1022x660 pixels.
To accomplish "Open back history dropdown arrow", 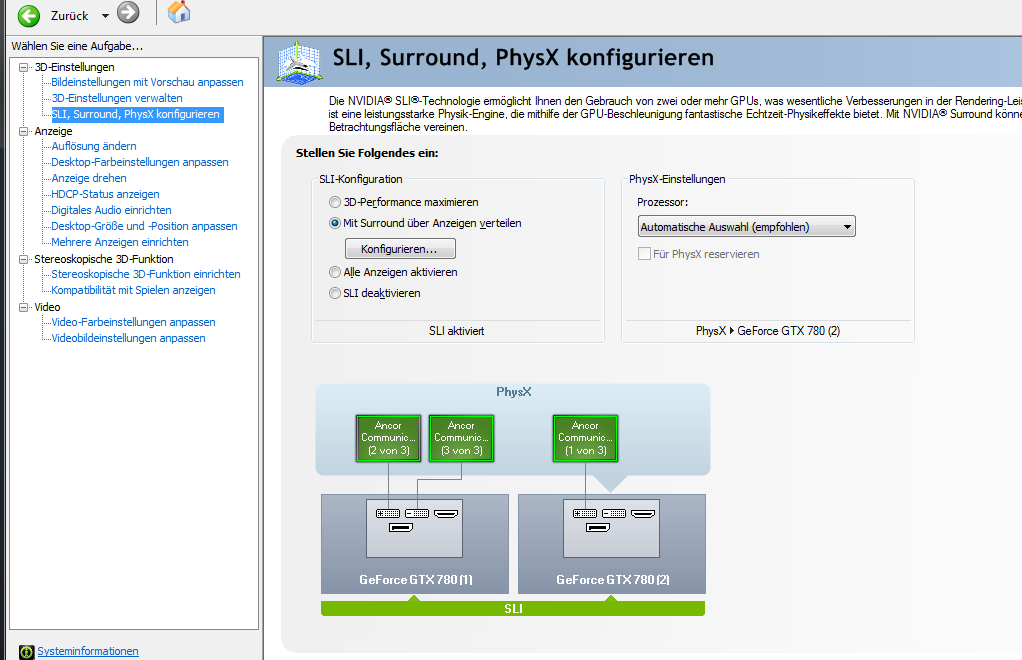I will (105, 16).
